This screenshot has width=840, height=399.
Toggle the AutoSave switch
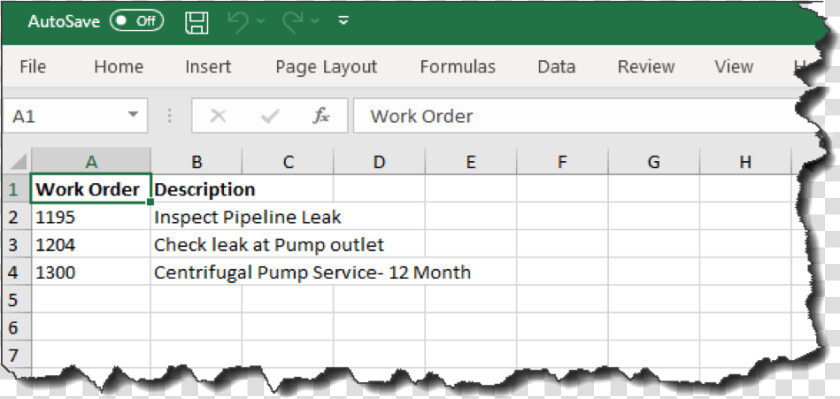click(137, 21)
